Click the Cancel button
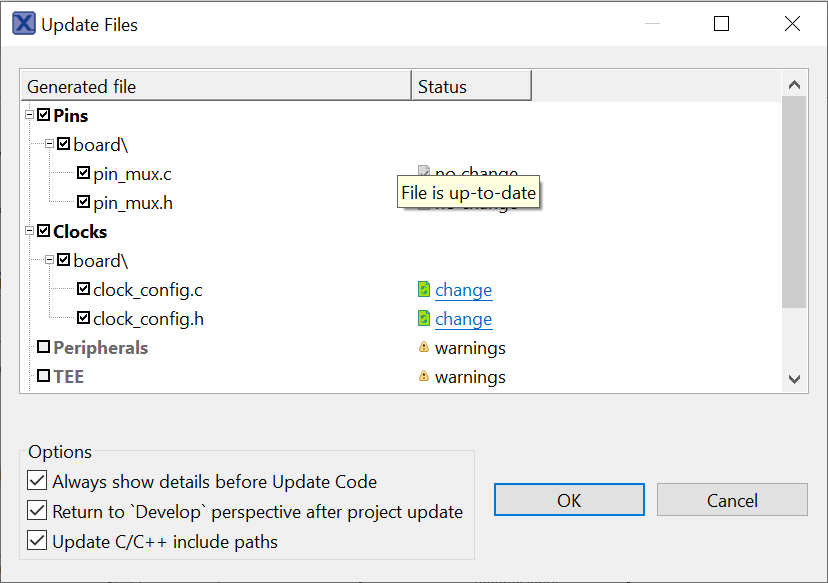This screenshot has height=583, width=828. 731,500
